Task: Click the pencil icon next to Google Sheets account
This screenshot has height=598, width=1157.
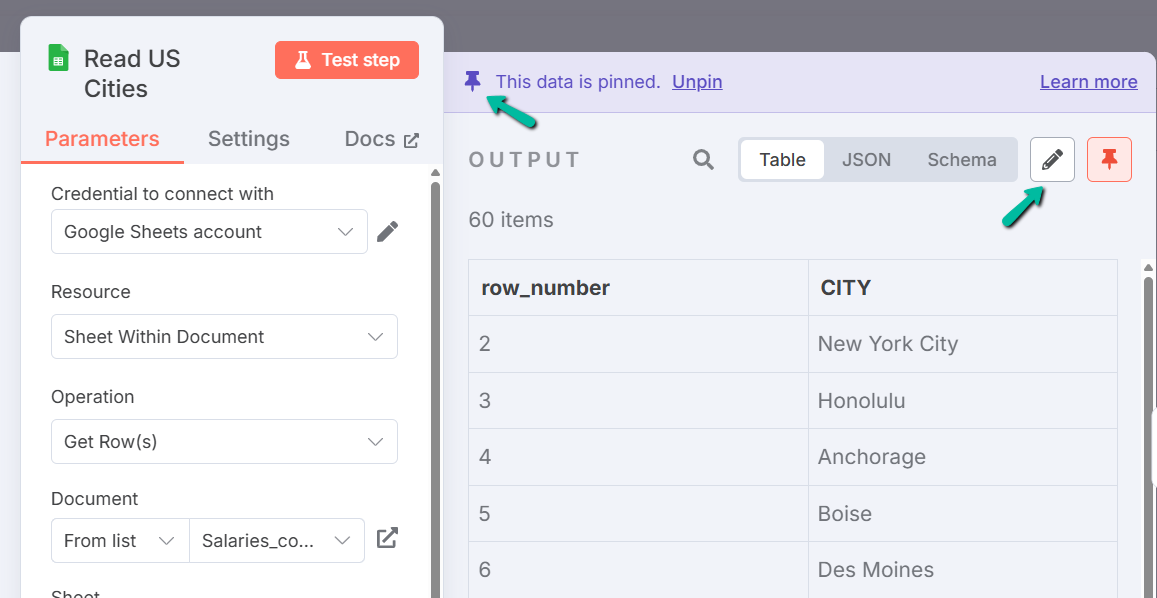Action: pos(387,231)
